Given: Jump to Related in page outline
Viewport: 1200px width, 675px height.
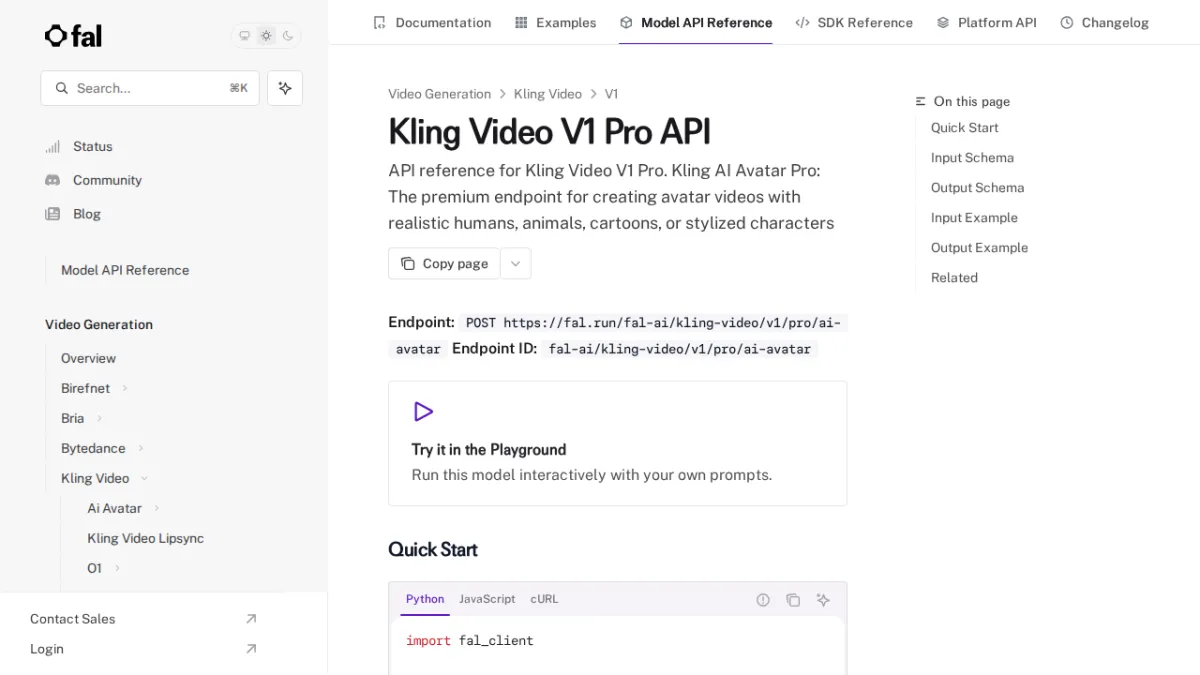Looking at the screenshot, I should pos(954,278).
